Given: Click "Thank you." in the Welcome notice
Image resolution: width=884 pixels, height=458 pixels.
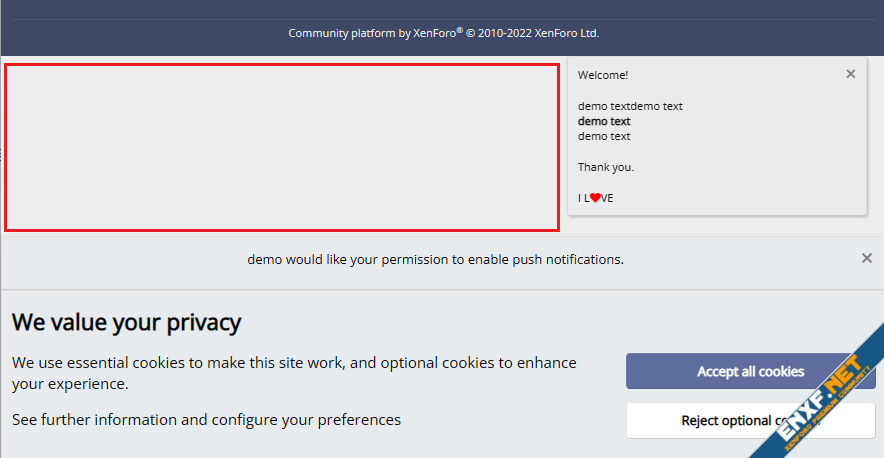Looking at the screenshot, I should click(x=606, y=167).
